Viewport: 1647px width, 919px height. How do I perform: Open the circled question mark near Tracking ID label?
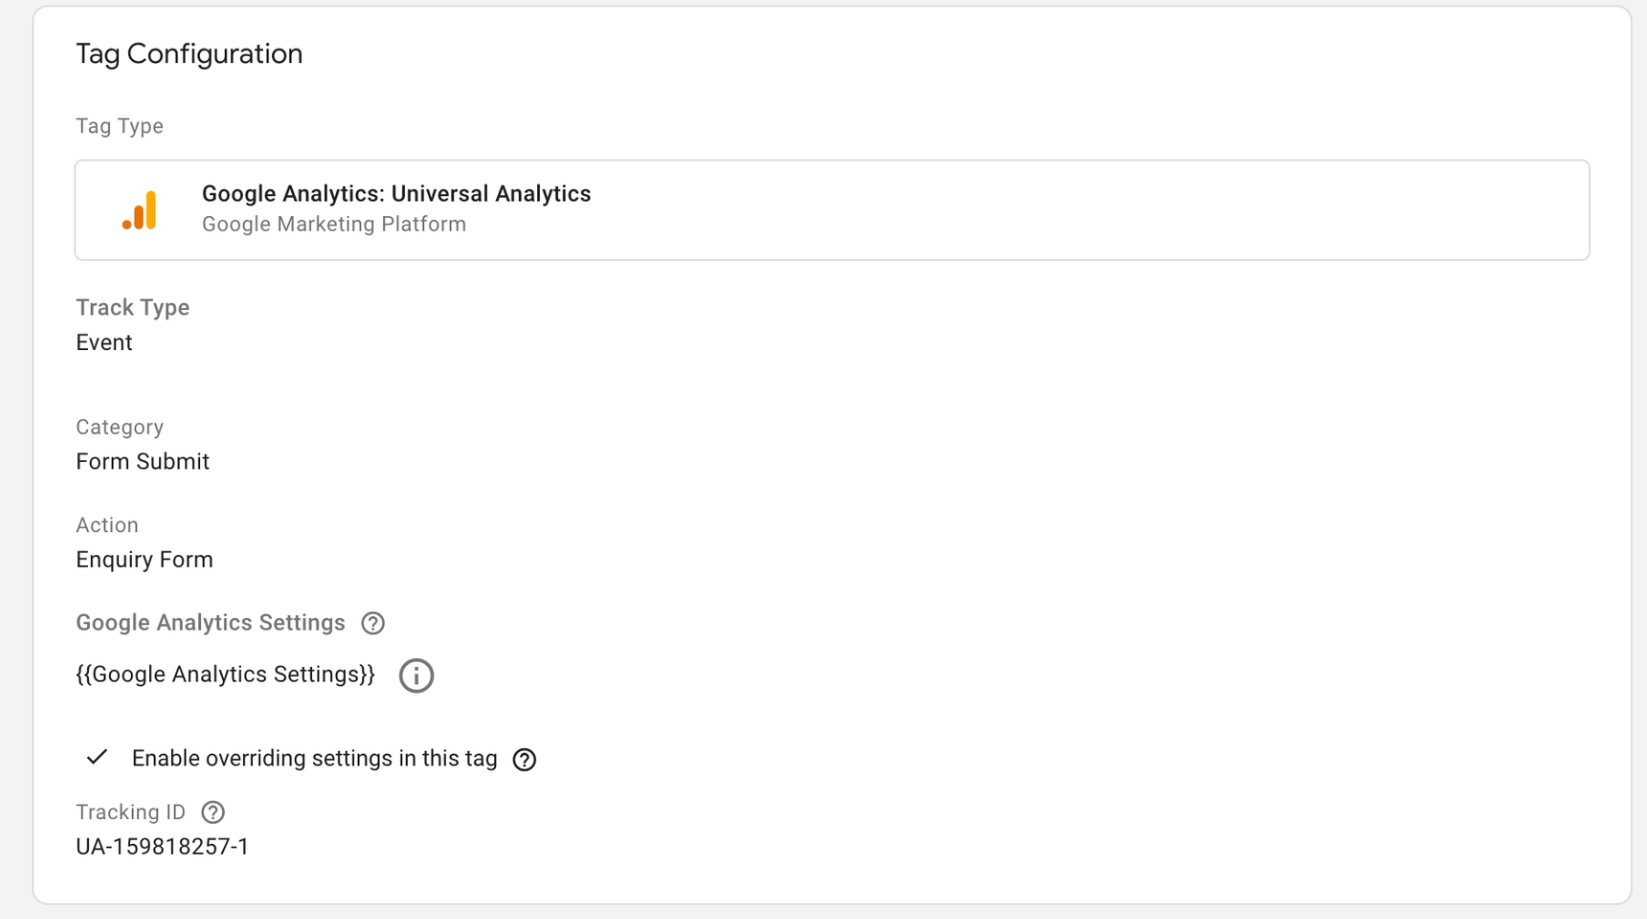pos(213,812)
